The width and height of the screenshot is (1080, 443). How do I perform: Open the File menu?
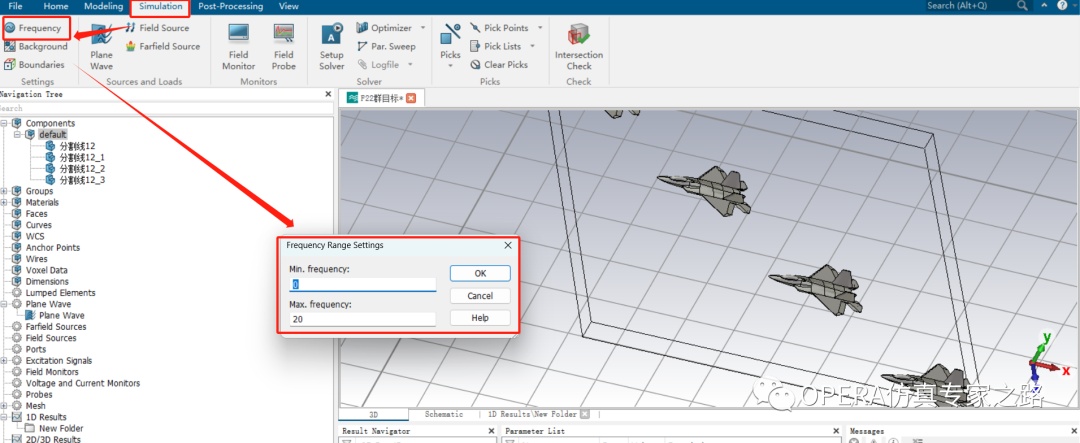click(x=15, y=6)
